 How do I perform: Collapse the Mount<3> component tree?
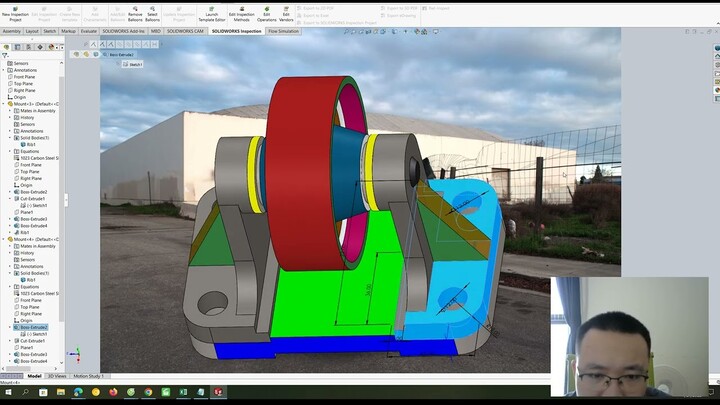point(4,104)
